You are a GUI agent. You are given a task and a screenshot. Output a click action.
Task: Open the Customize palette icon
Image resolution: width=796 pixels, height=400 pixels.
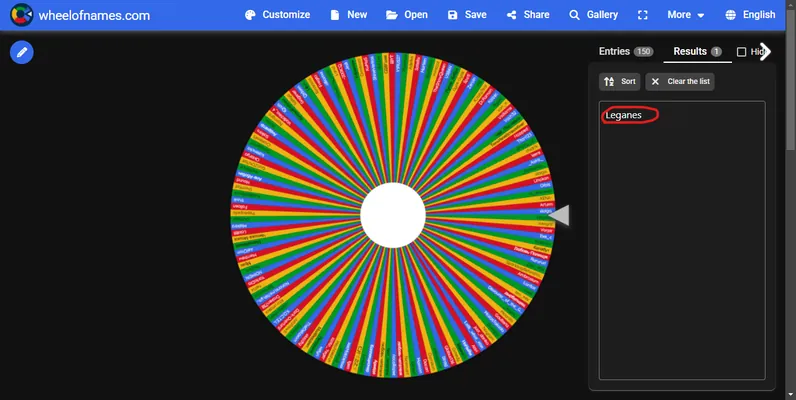[x=250, y=15]
